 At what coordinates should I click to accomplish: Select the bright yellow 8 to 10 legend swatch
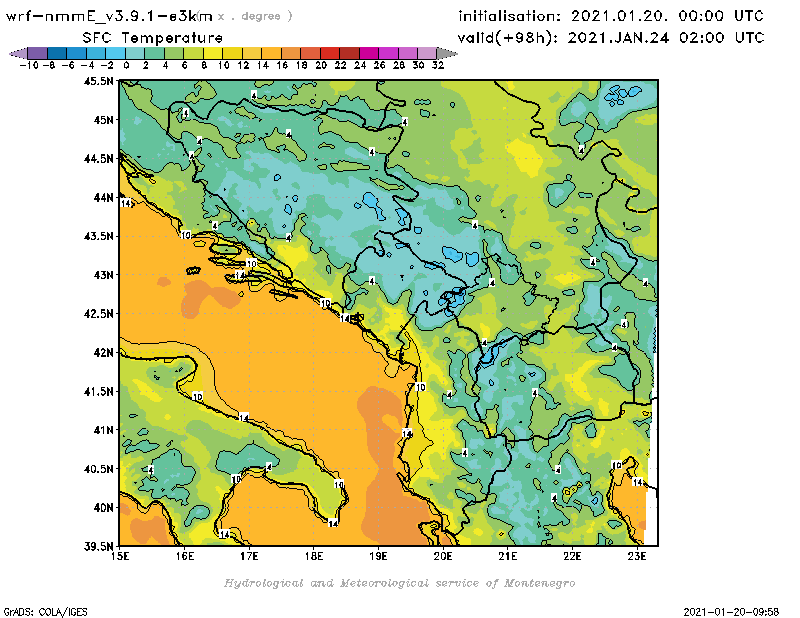click(x=213, y=53)
